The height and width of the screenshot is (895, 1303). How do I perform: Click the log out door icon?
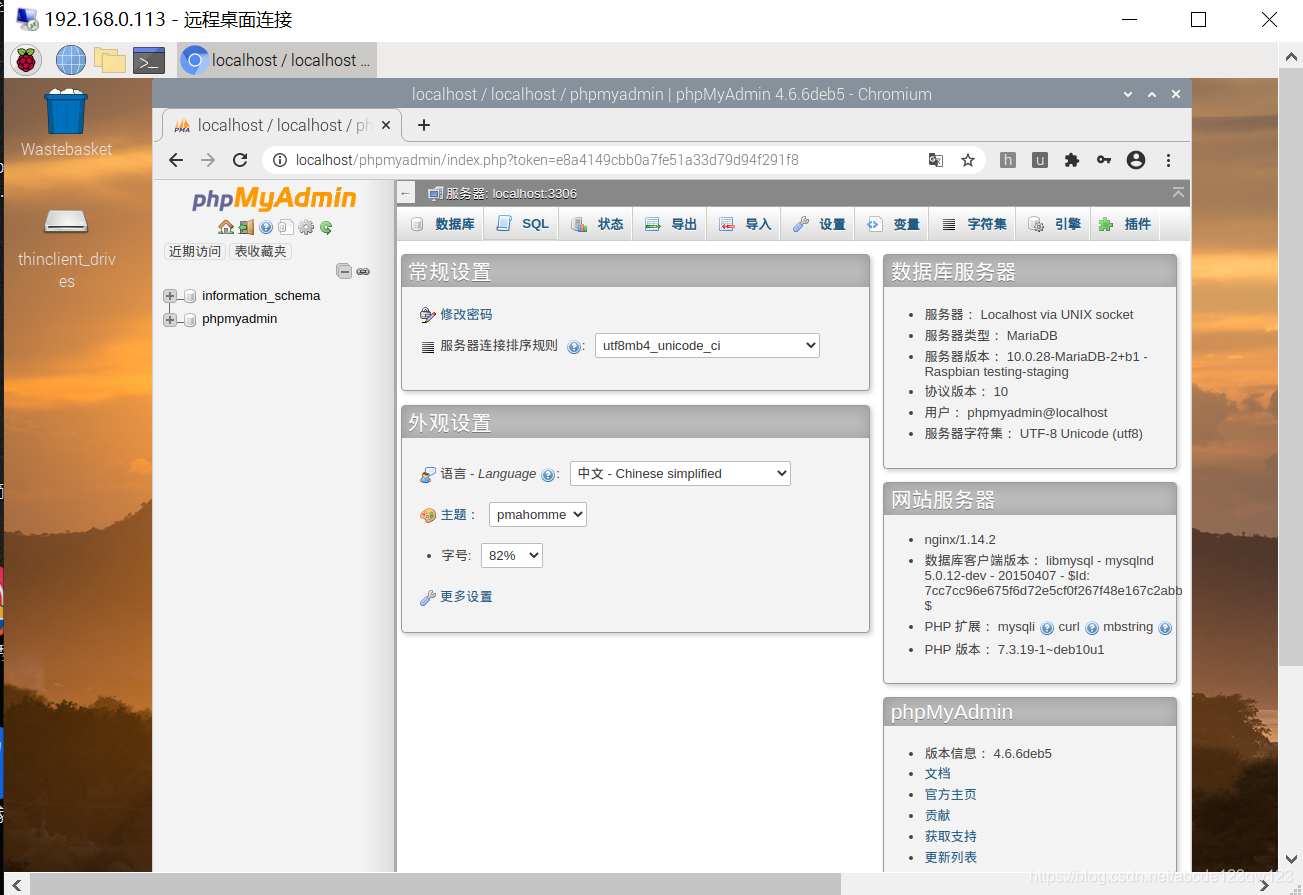(x=246, y=227)
